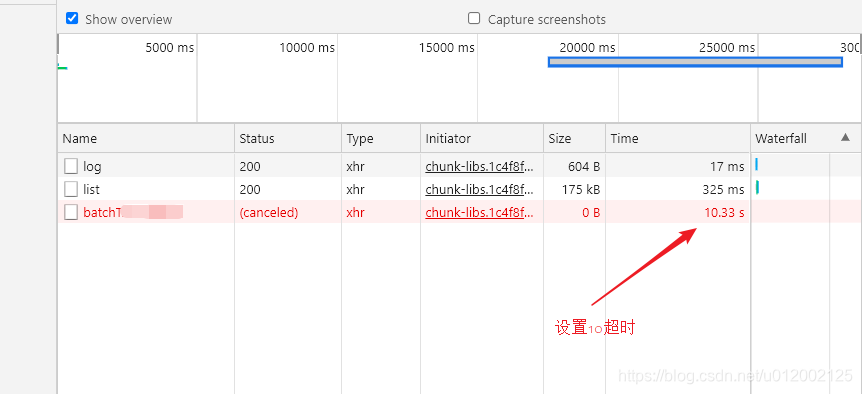Click the waterfall bar of log request
Image resolution: width=862 pixels, height=394 pixels.
757,164
